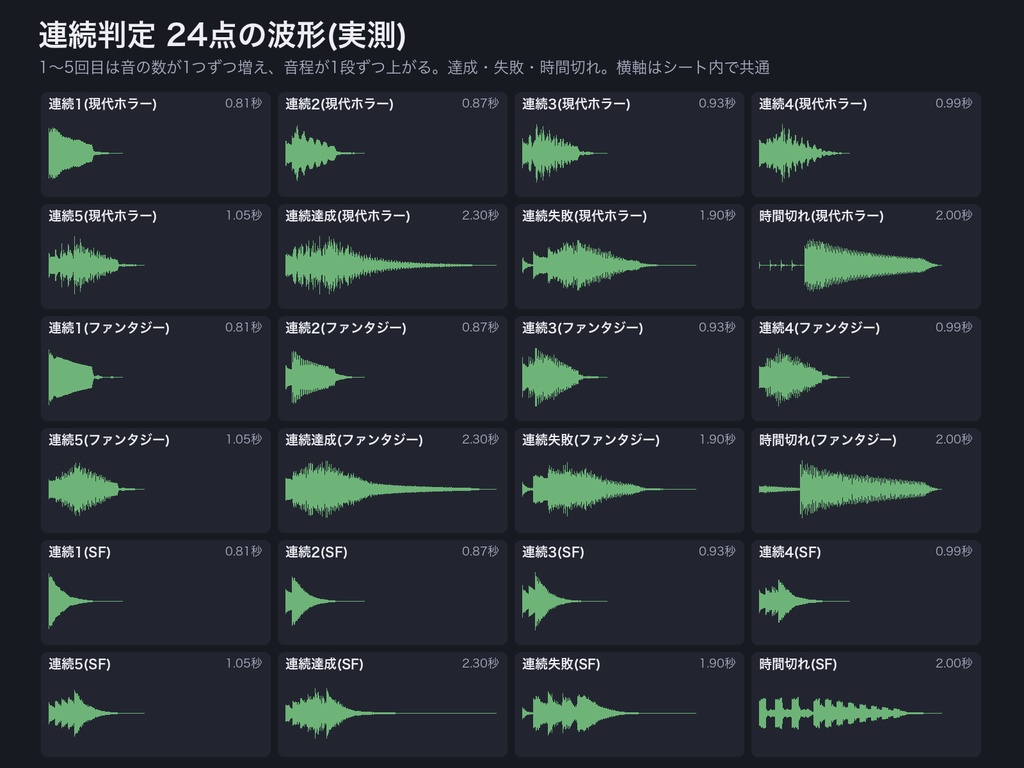Click the 連続達成(SF) waveform

pos(391,713)
